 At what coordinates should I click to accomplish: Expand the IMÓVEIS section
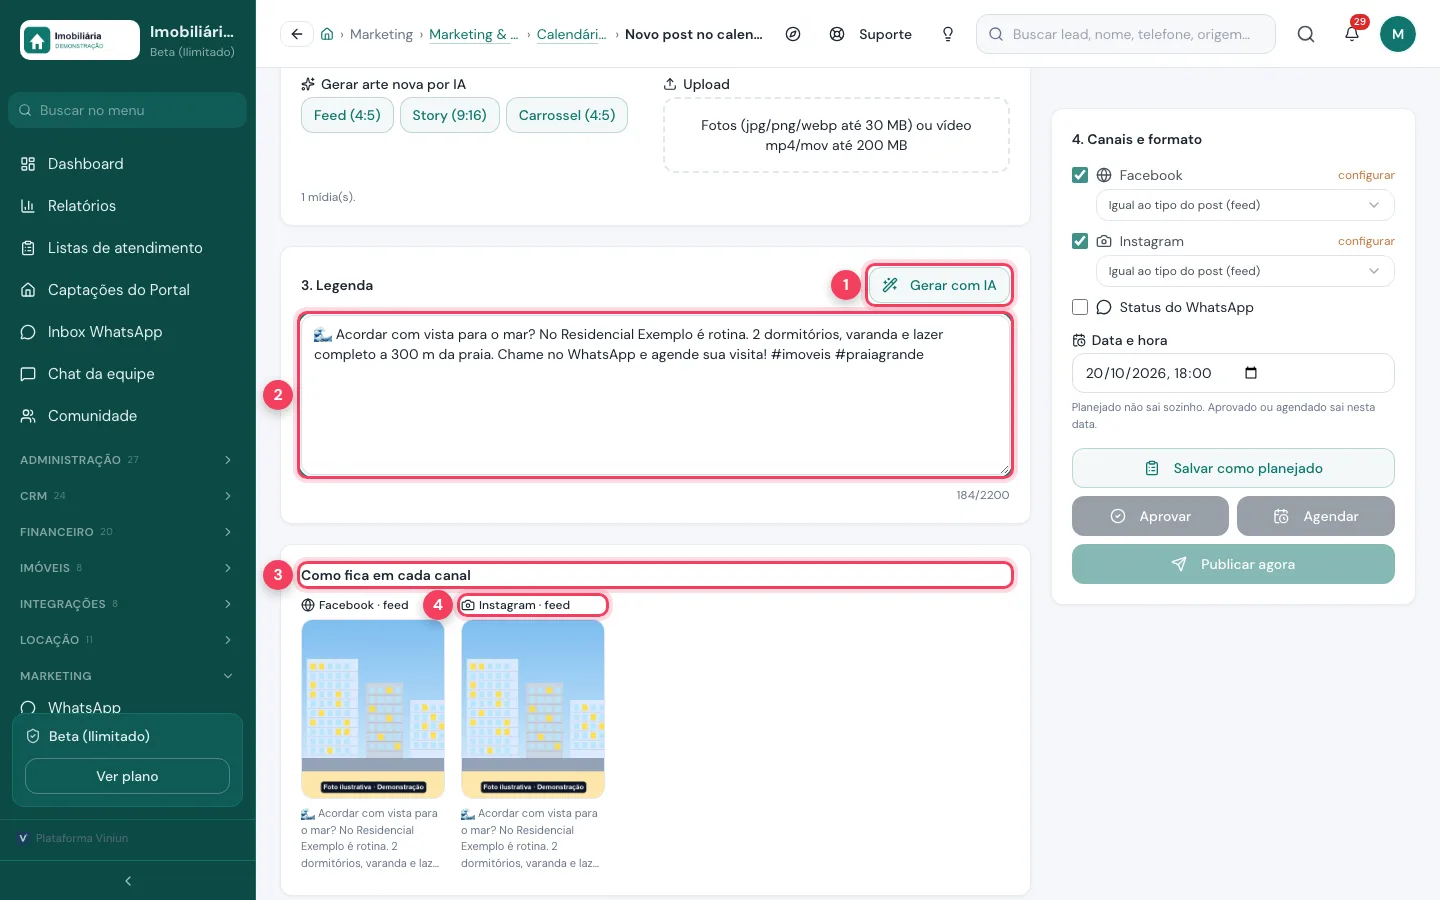point(128,568)
